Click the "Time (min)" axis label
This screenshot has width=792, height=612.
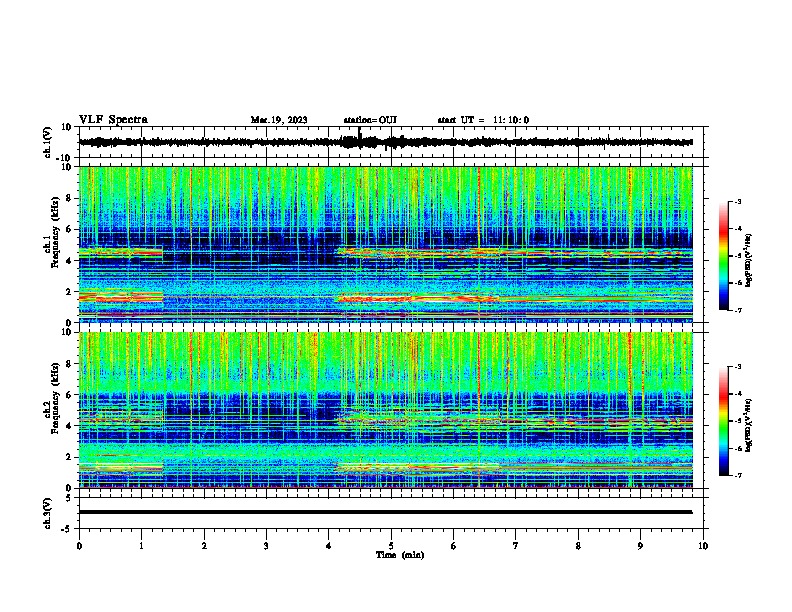pyautogui.click(x=400, y=555)
